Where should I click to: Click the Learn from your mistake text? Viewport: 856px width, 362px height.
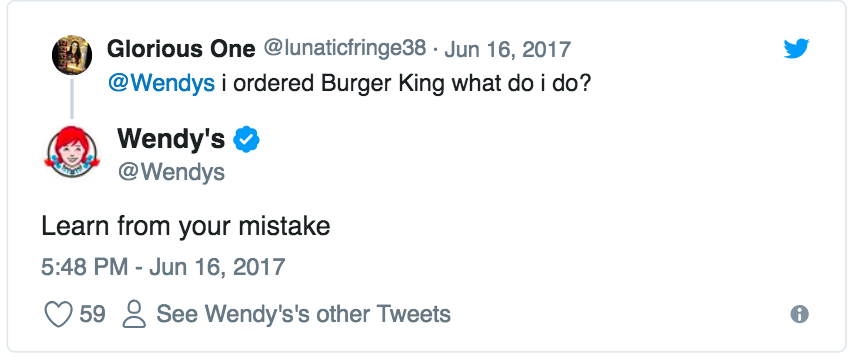coord(186,227)
